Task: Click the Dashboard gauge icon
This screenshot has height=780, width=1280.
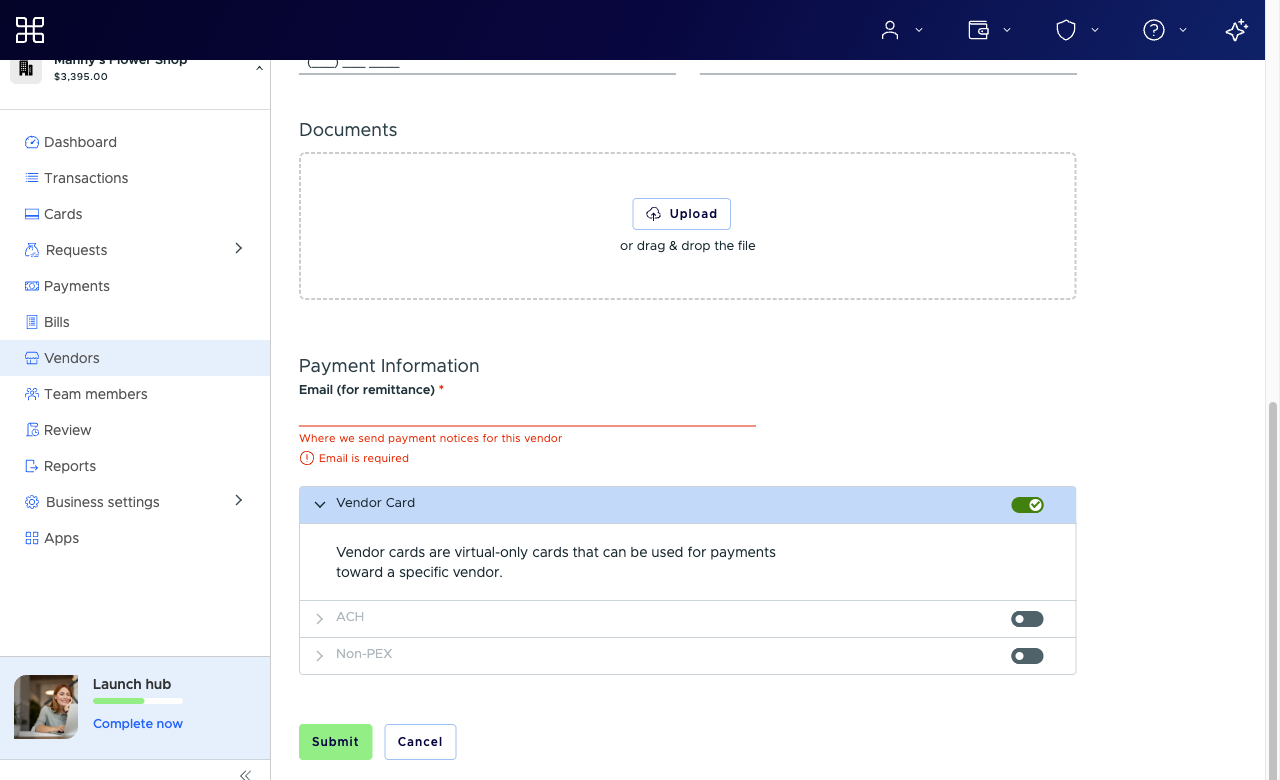Action: [32, 142]
